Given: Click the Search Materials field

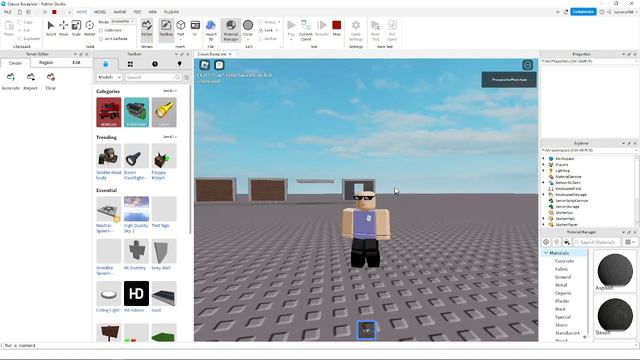Looking at the screenshot, I should 598,242.
